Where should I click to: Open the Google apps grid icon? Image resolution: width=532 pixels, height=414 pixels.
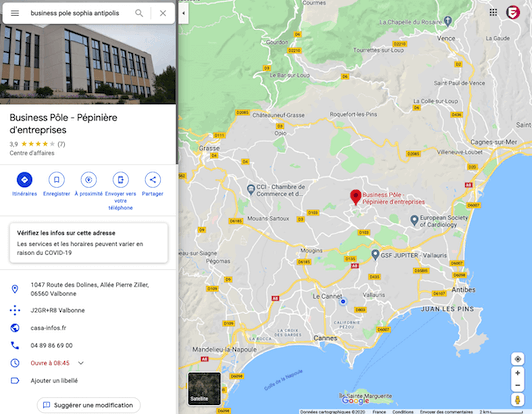coord(493,13)
